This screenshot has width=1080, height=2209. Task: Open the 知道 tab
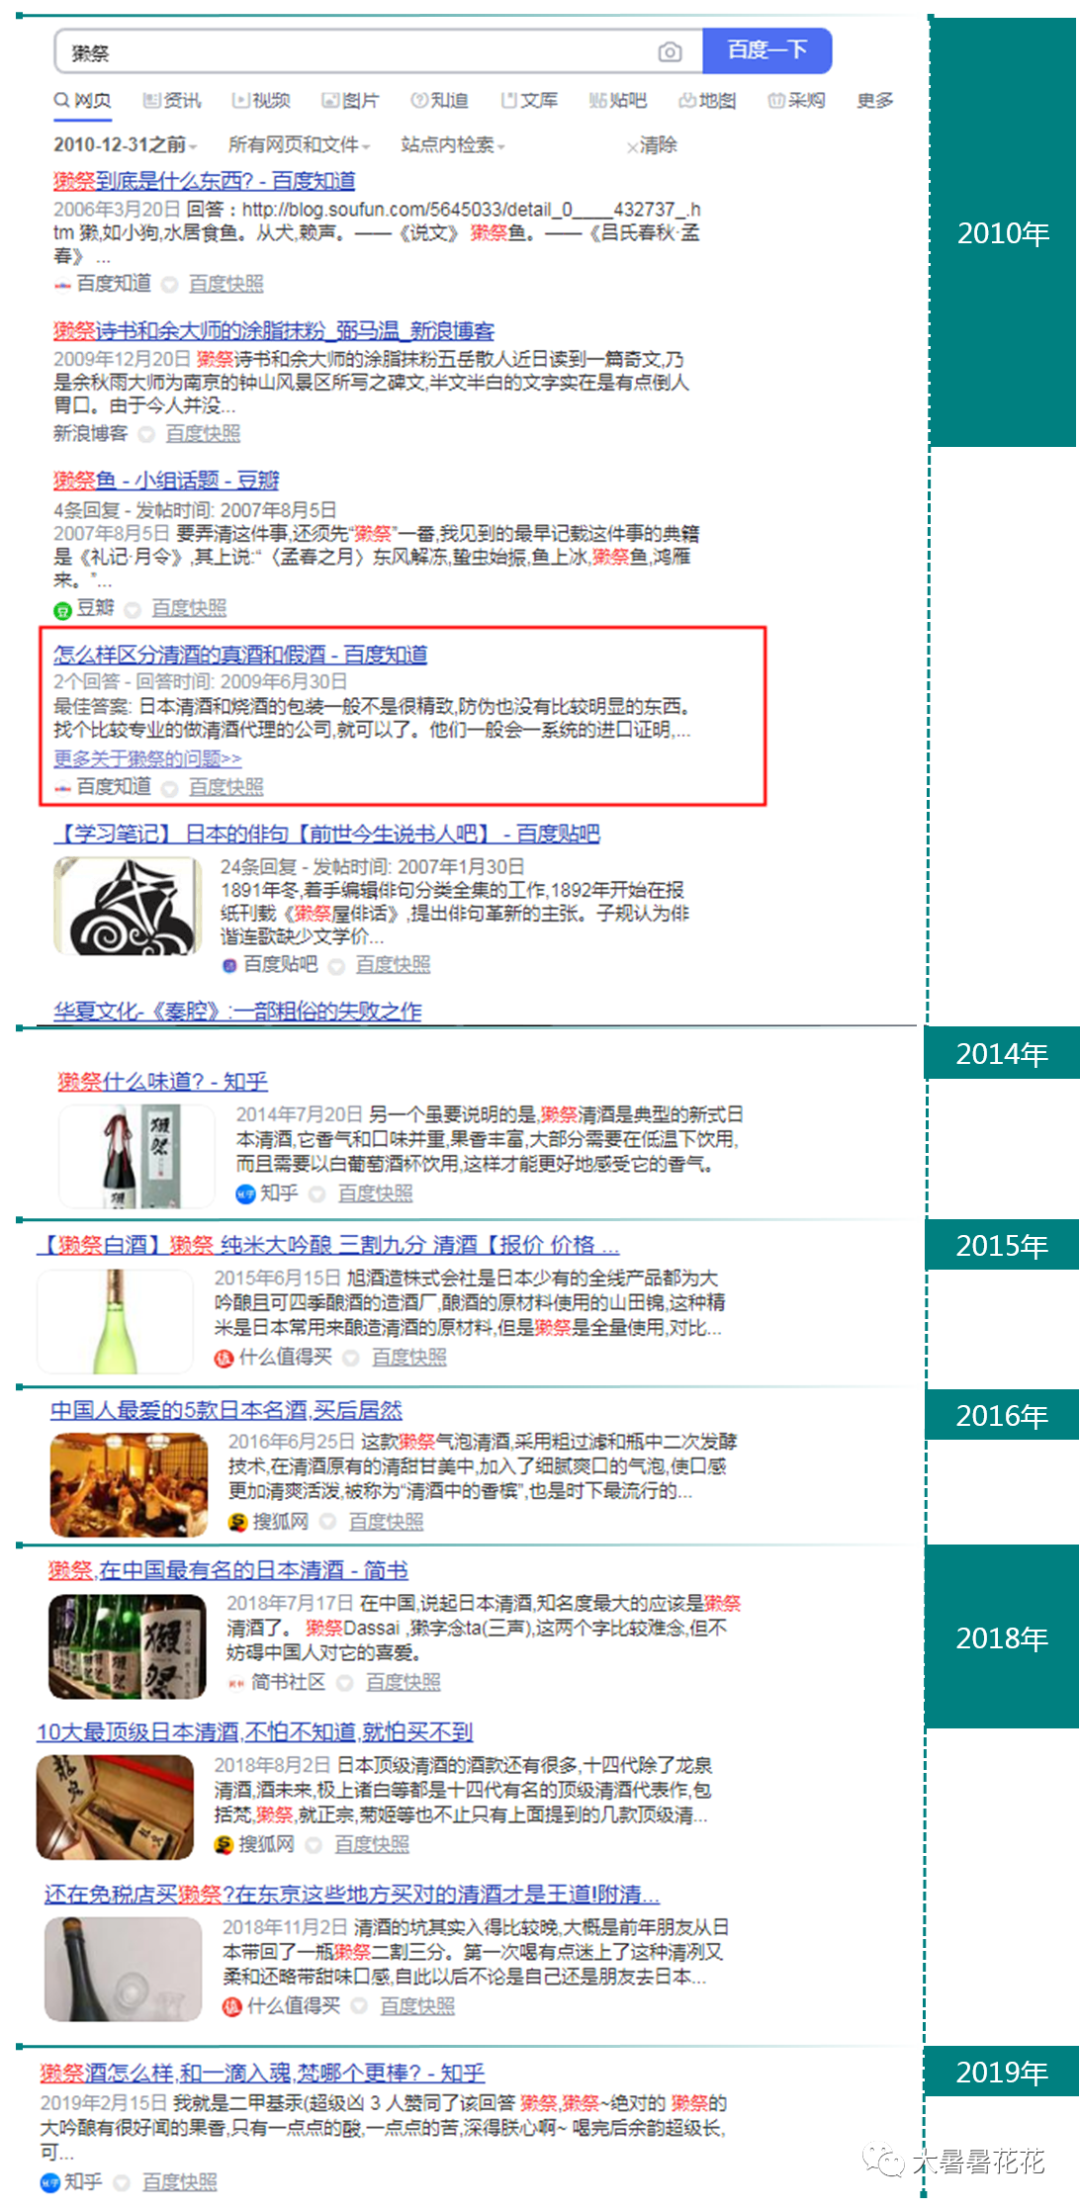tap(439, 100)
